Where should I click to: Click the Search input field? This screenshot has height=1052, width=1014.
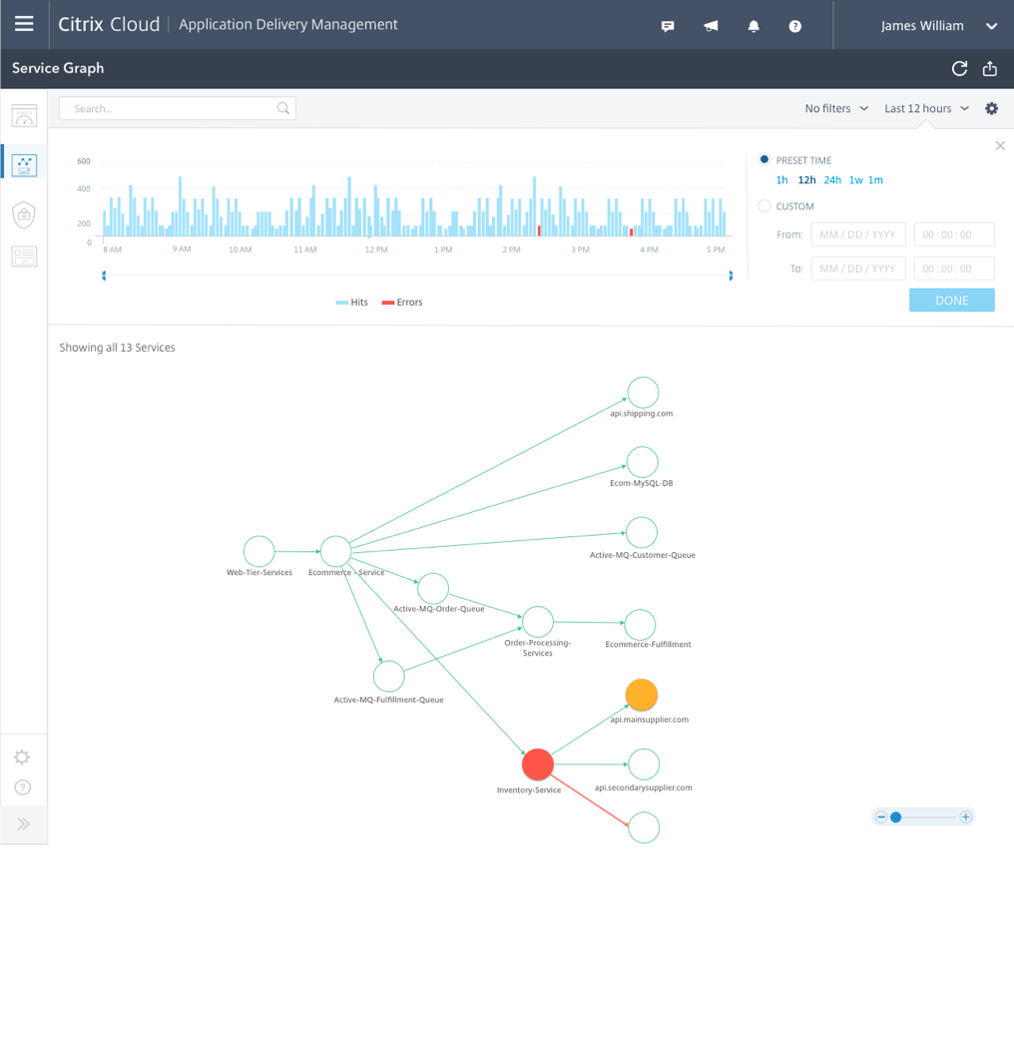point(177,109)
